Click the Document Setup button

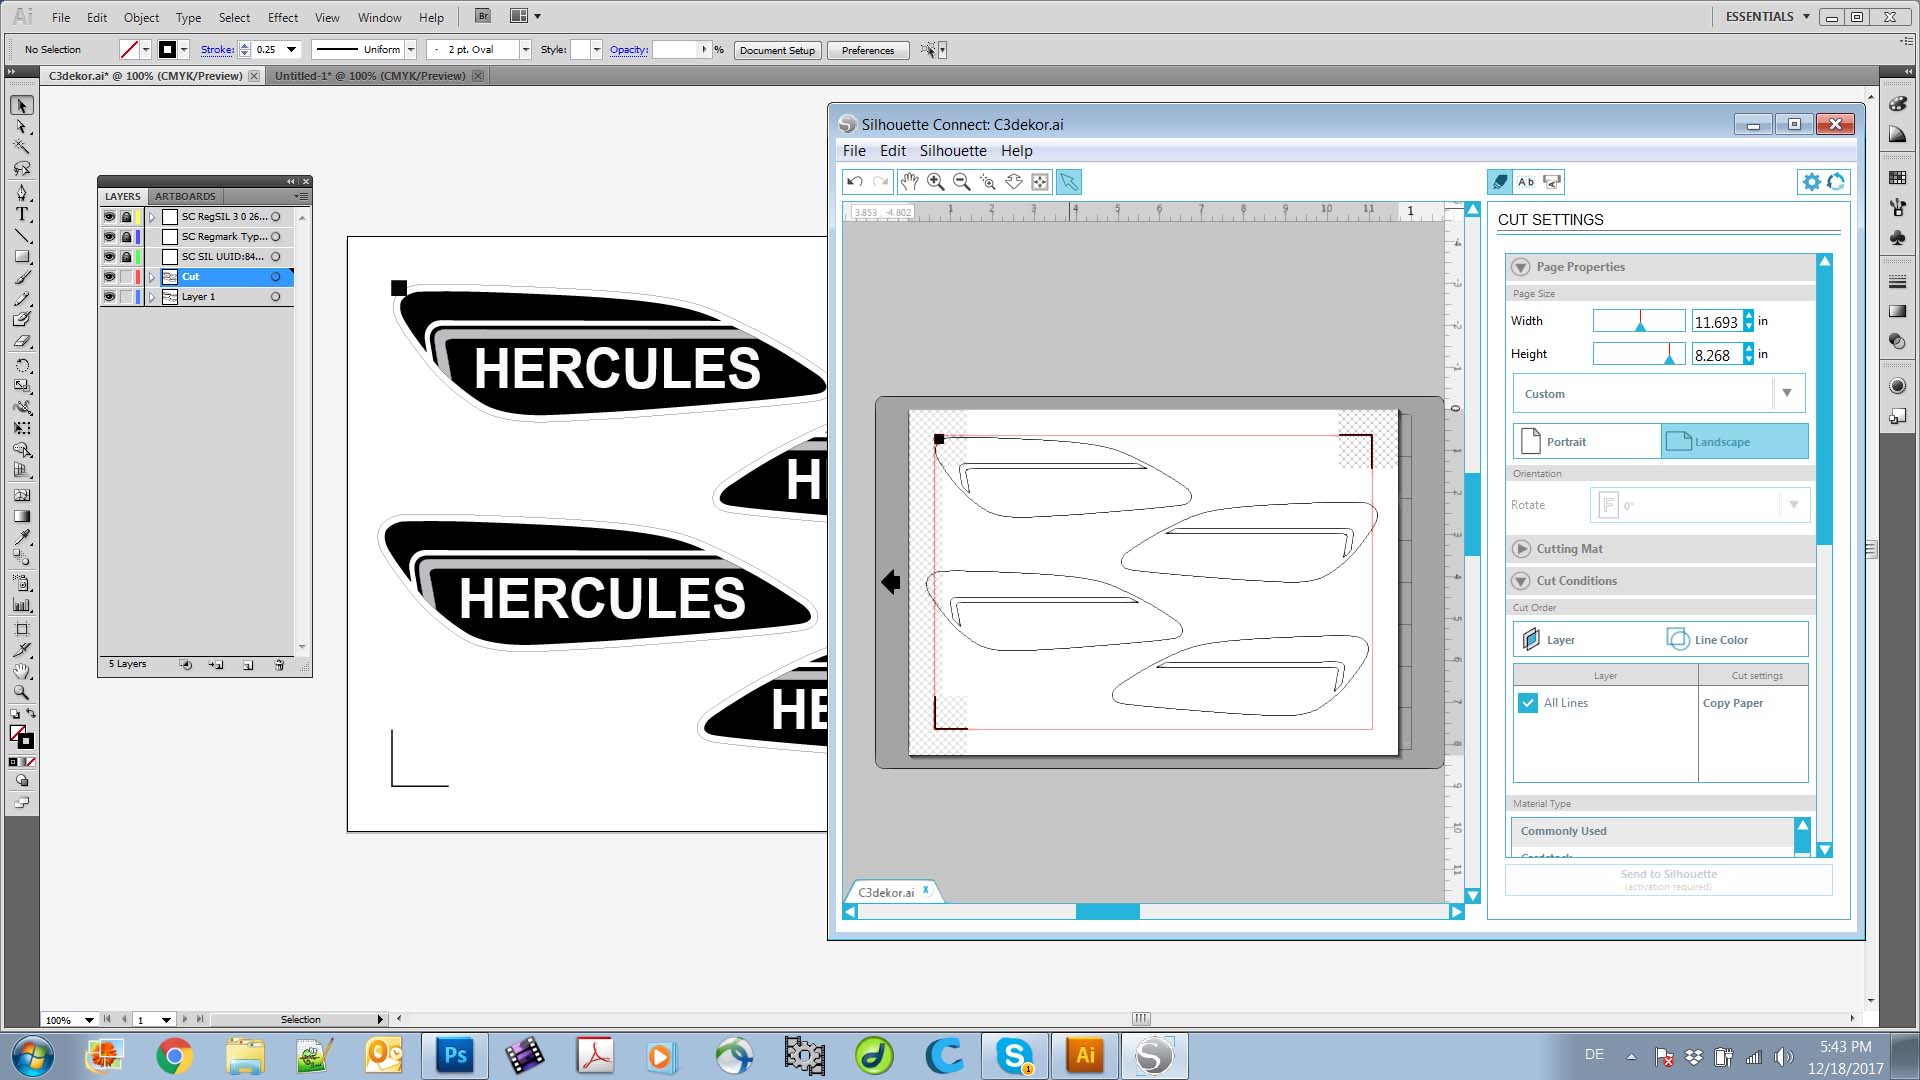(777, 50)
